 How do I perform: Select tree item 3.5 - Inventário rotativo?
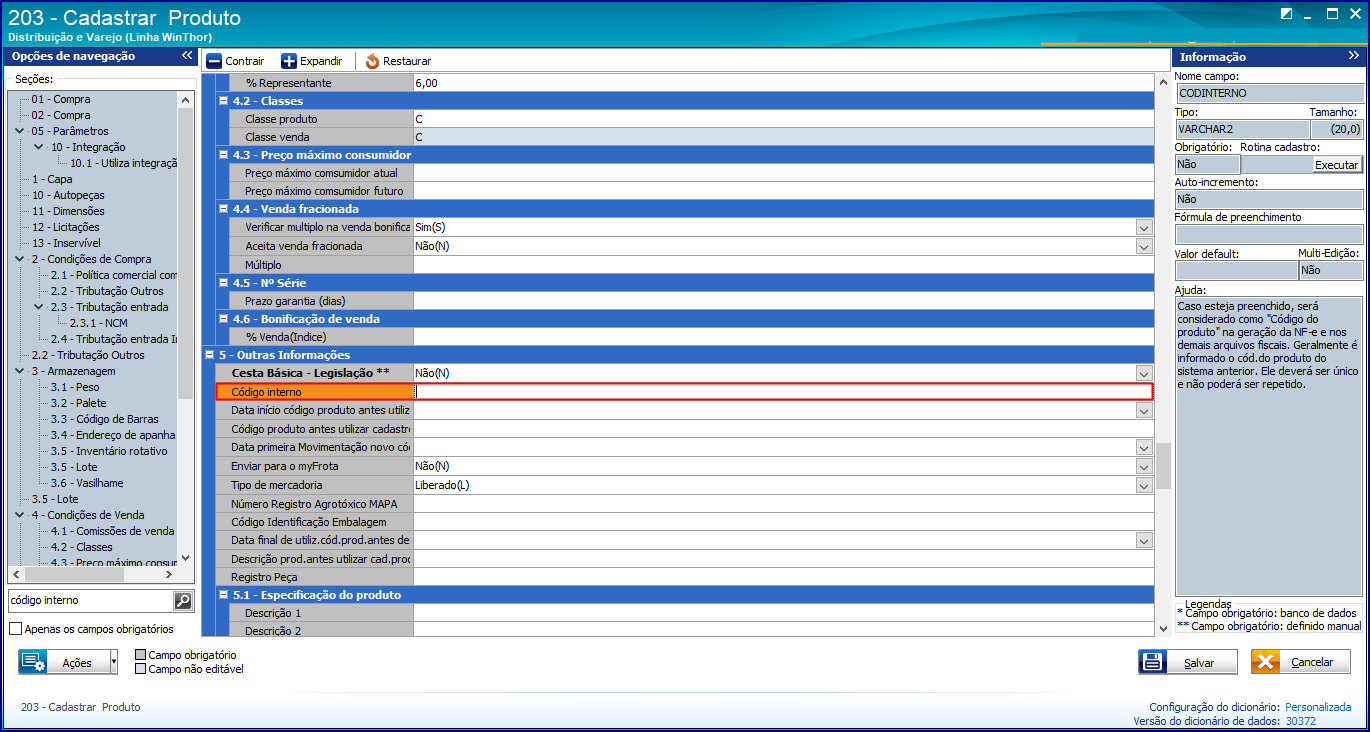[109, 451]
